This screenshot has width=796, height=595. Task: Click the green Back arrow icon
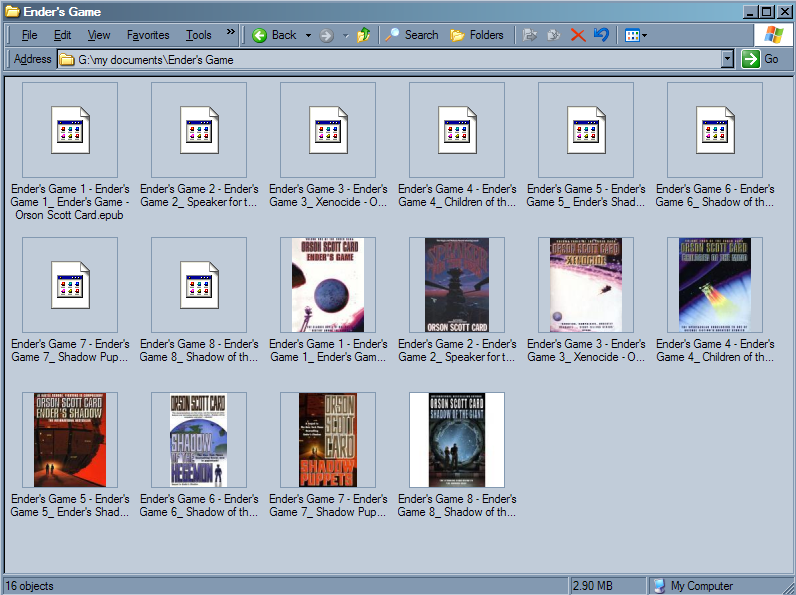click(259, 35)
